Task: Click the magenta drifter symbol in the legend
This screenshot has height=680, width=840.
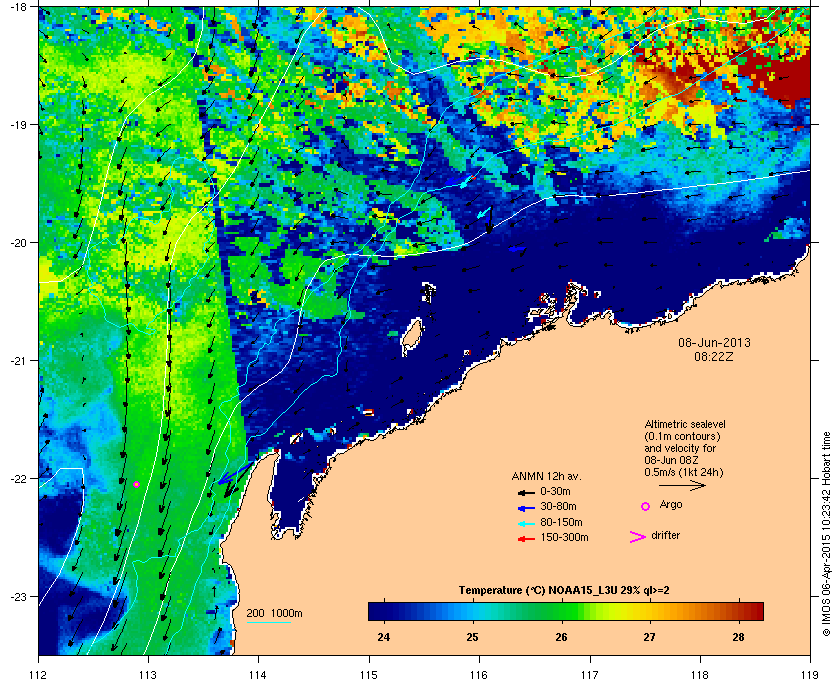Action: [637, 537]
